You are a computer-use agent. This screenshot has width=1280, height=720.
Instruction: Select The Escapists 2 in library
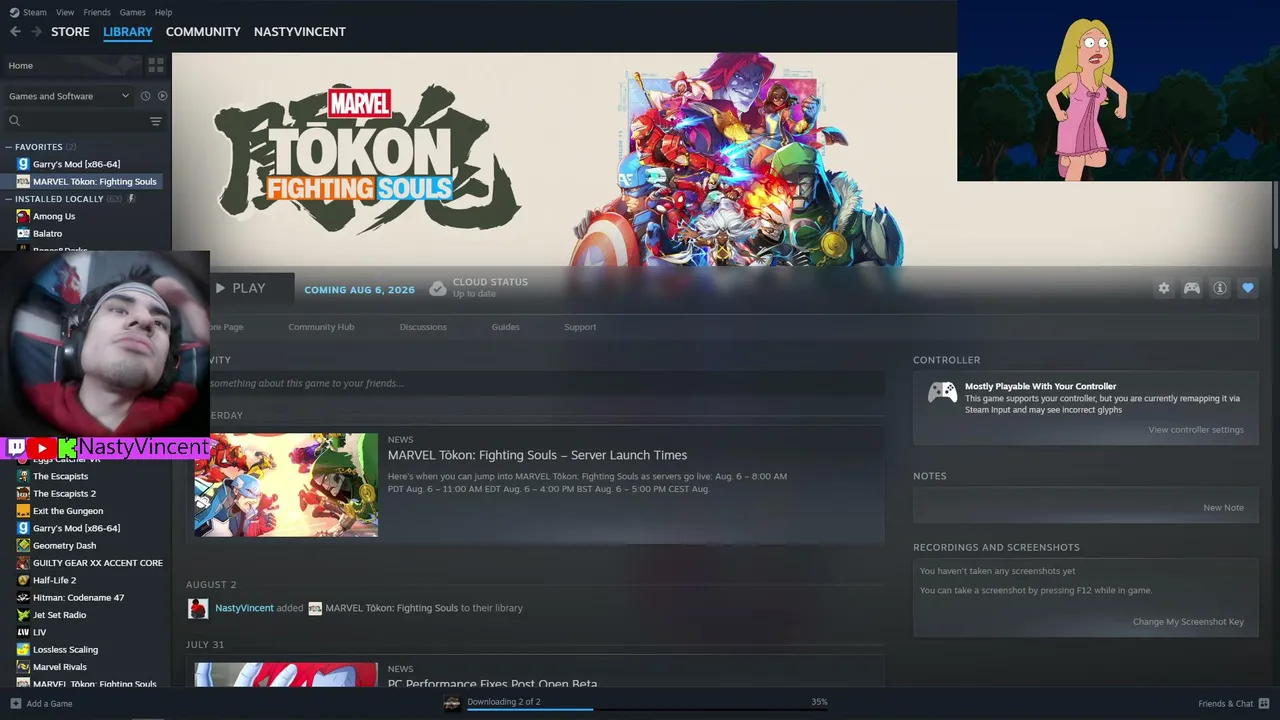point(64,493)
